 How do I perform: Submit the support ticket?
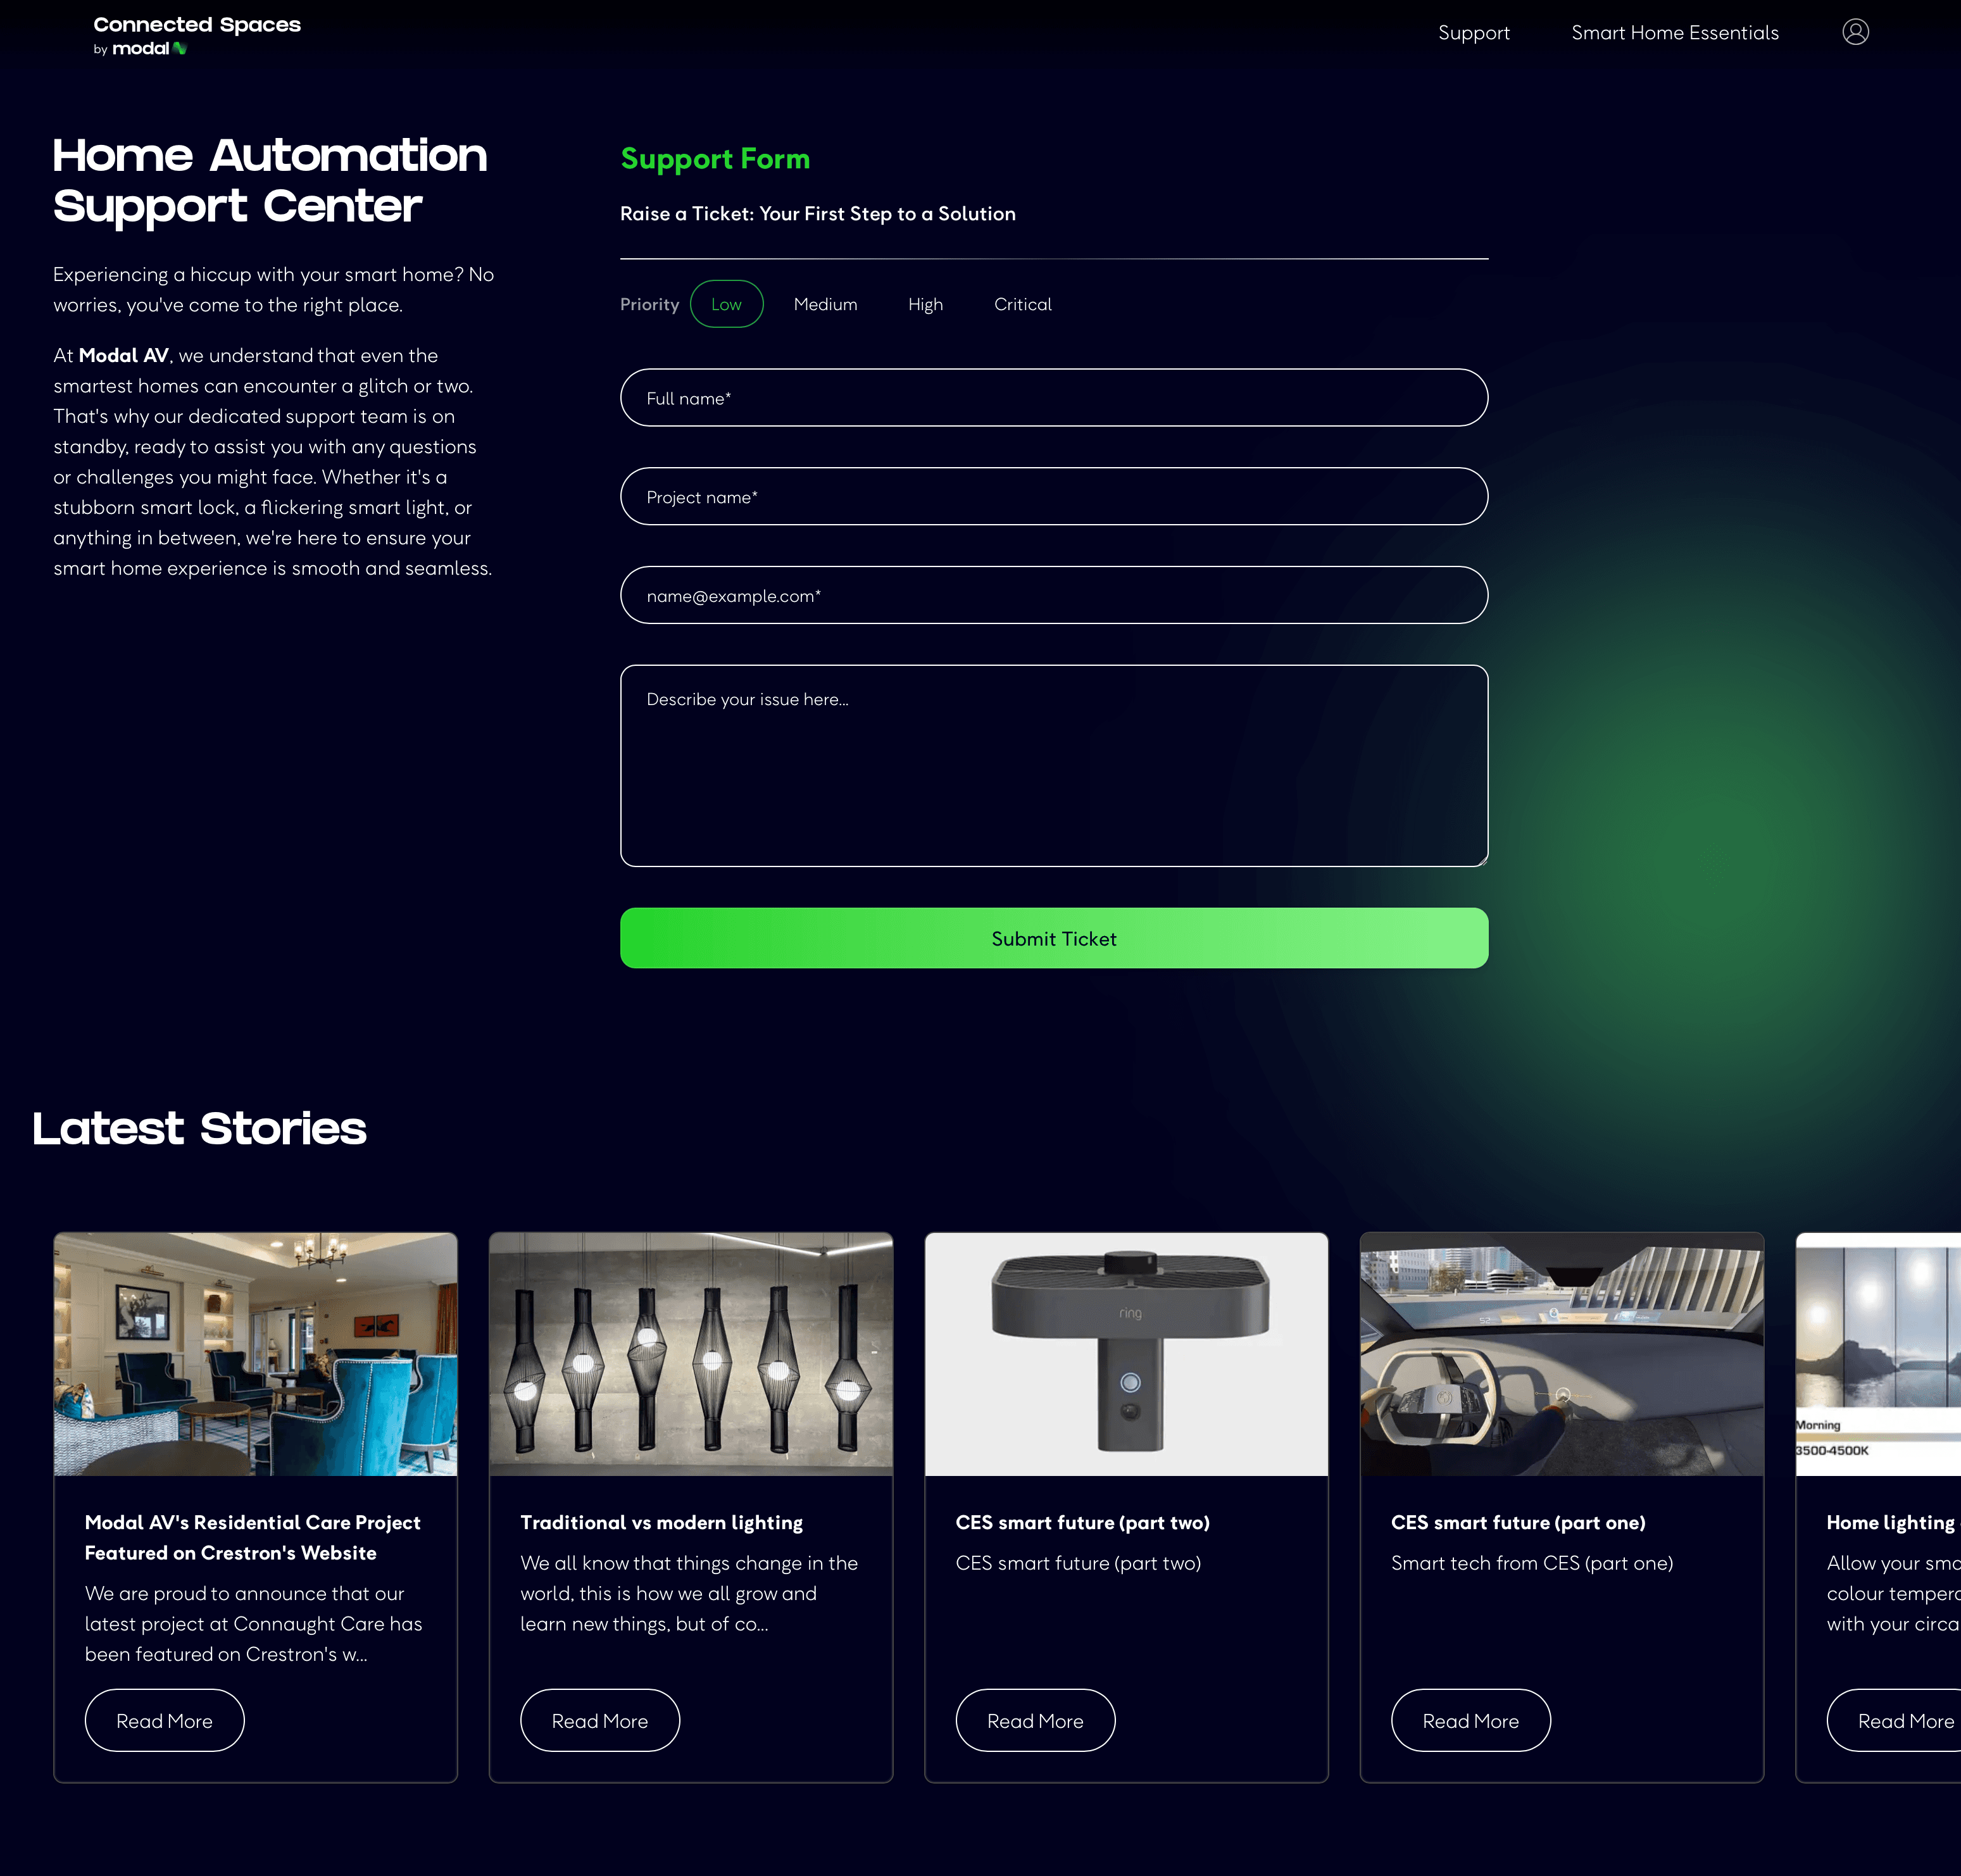point(1053,939)
